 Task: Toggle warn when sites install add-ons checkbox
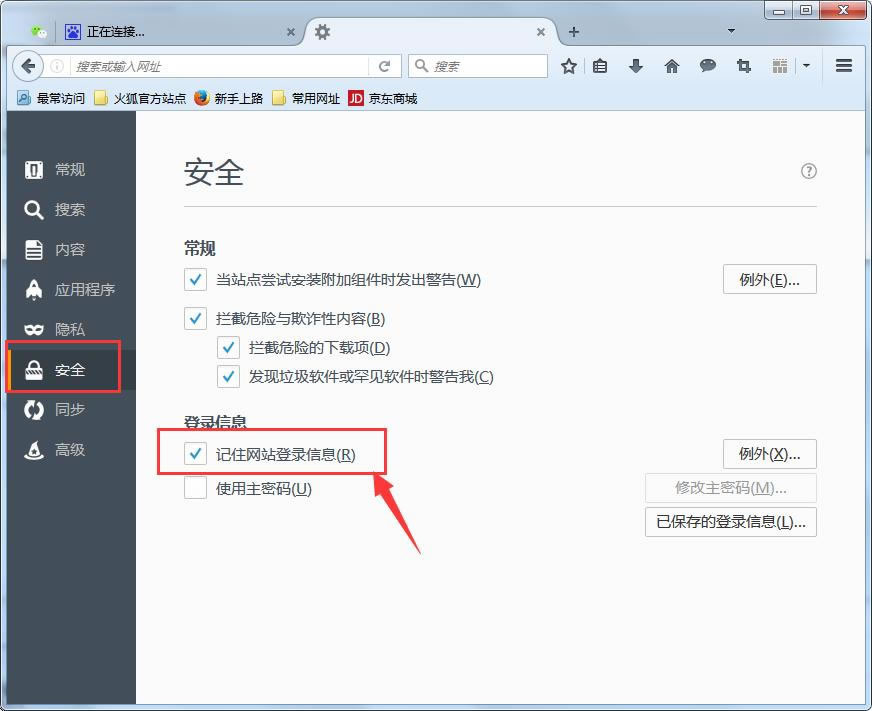tap(195, 279)
